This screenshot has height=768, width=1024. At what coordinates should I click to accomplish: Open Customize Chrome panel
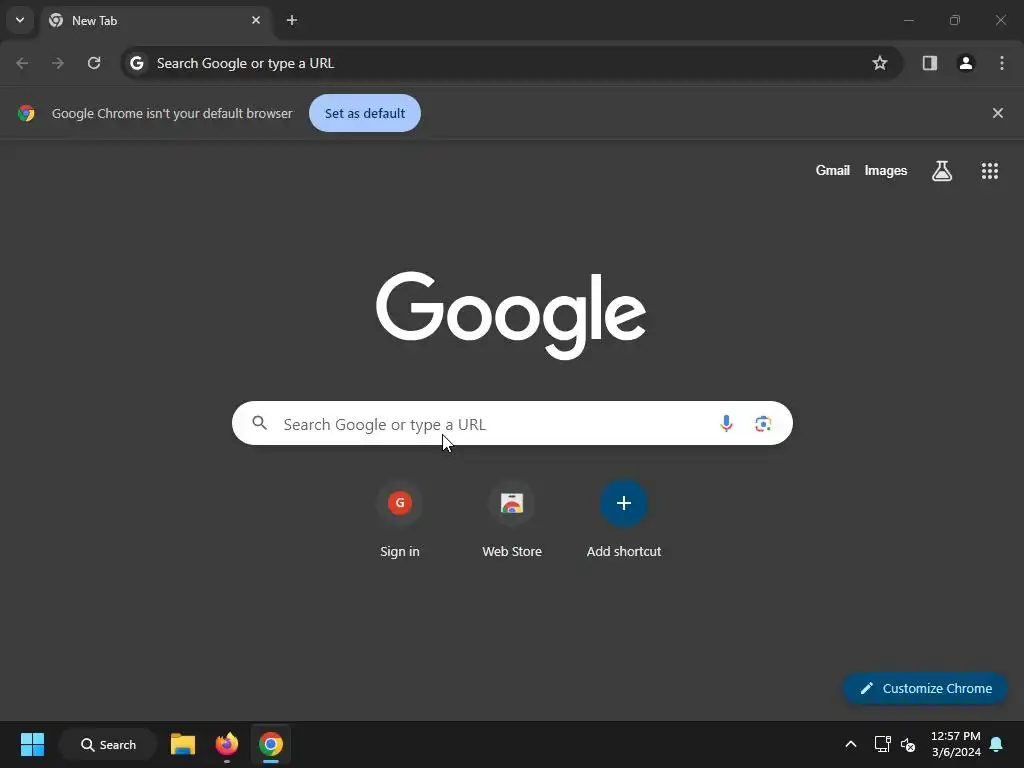(x=925, y=688)
